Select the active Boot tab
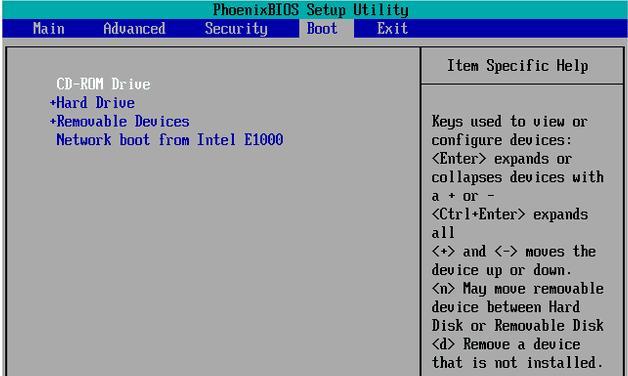628x376 pixels. [x=322, y=28]
